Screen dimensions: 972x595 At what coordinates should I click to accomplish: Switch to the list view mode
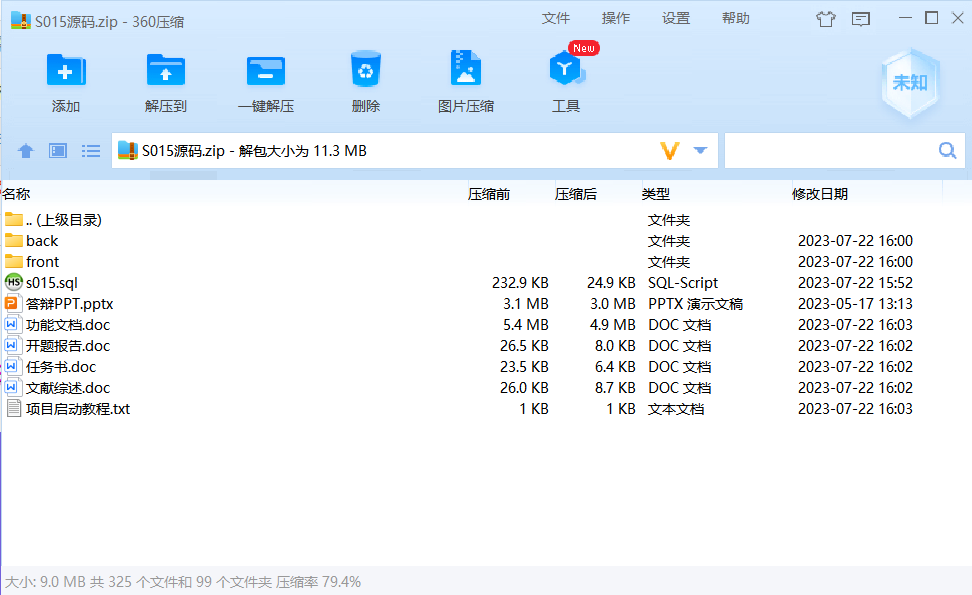tap(91, 151)
